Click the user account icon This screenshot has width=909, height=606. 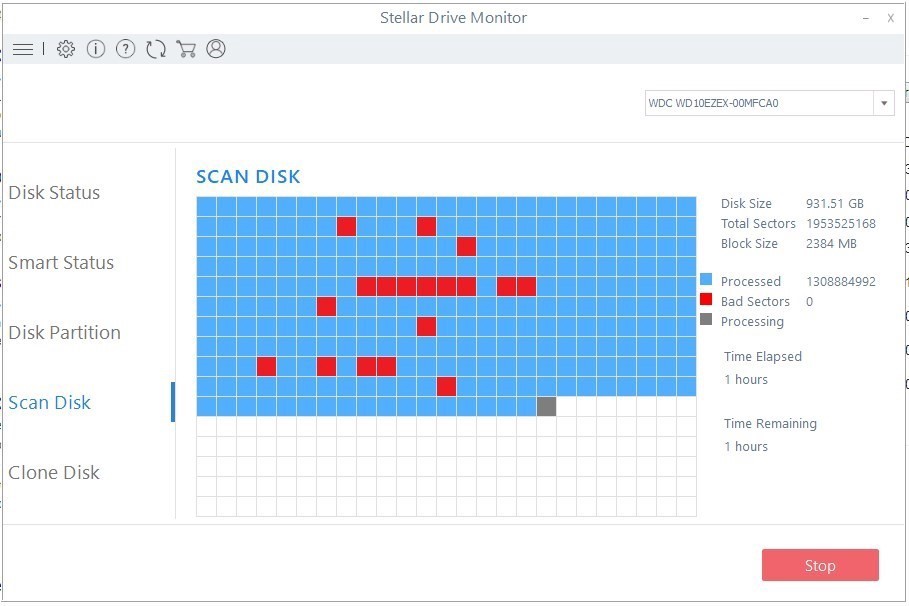216,49
